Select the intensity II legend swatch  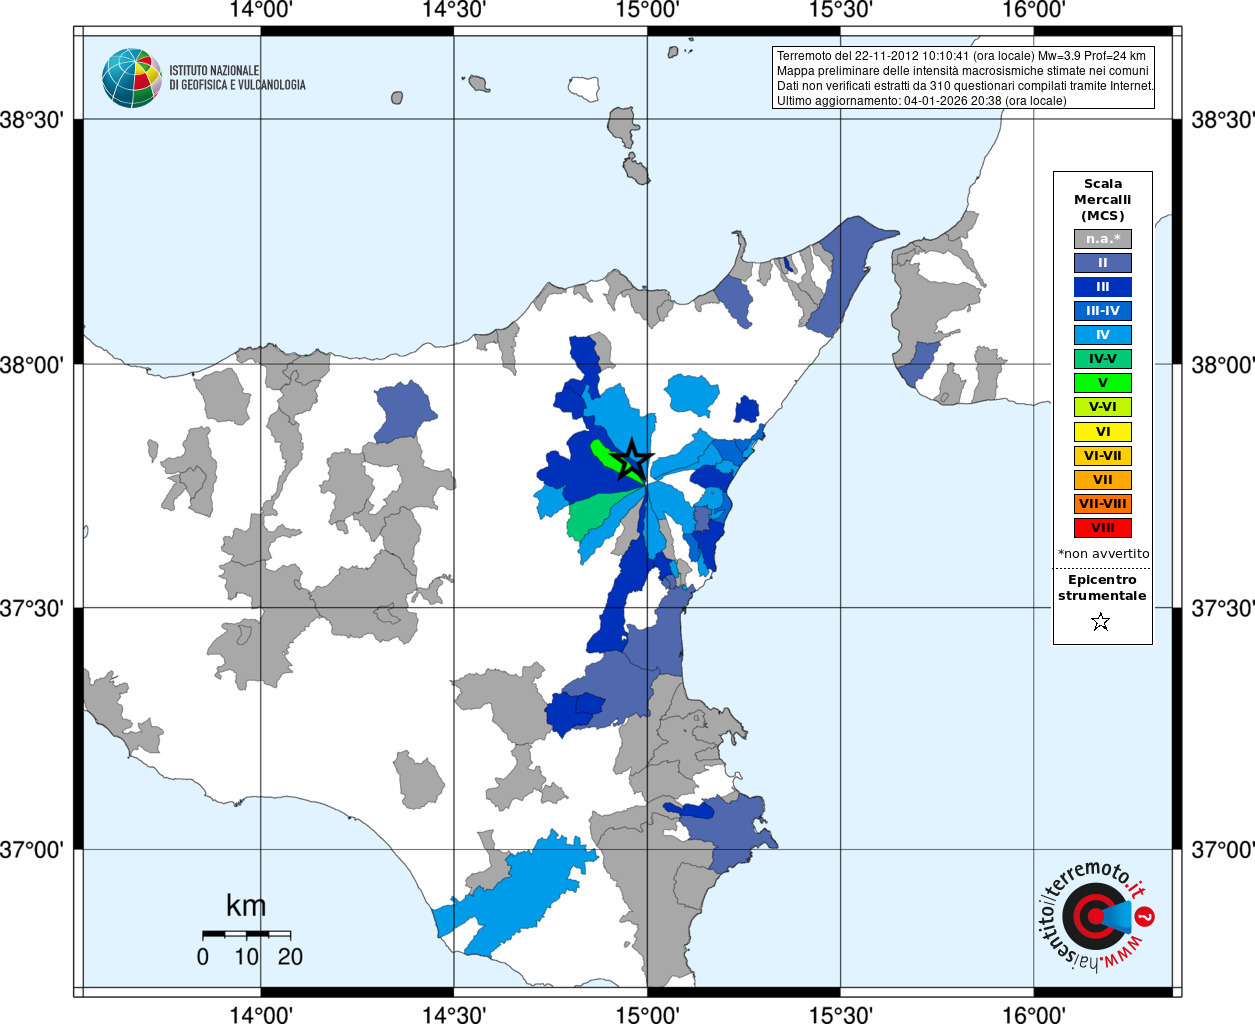1103,263
